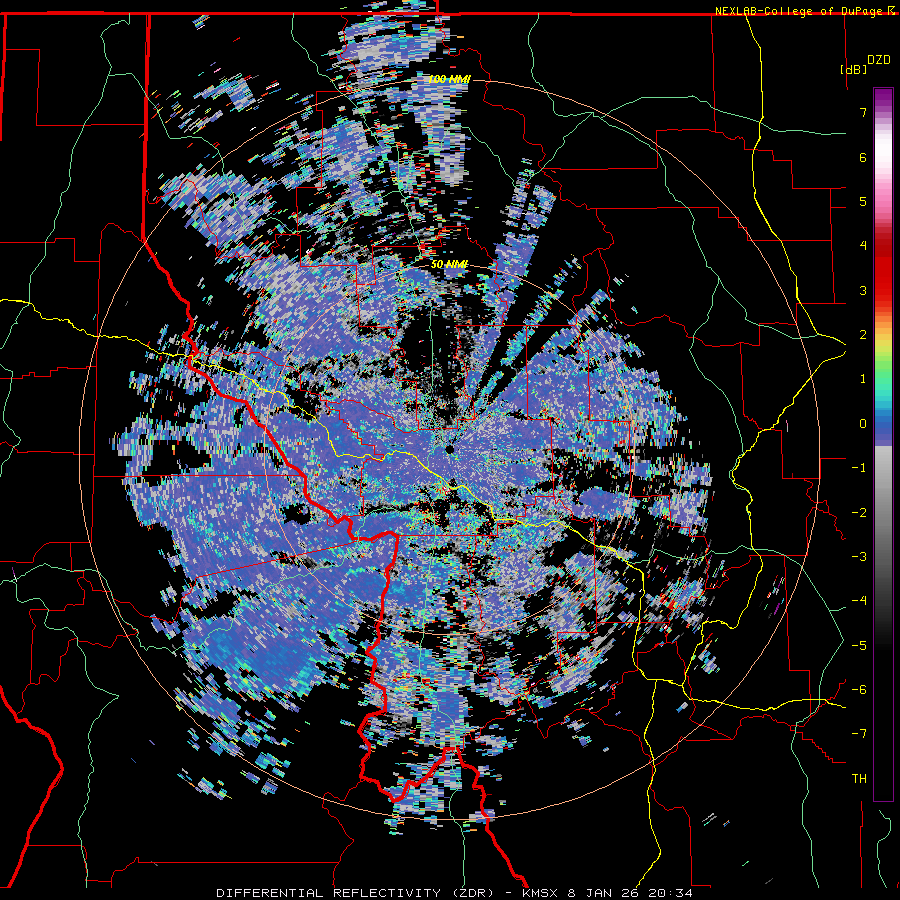
Task: Click the 3 value on color scale
Action: click(x=863, y=290)
